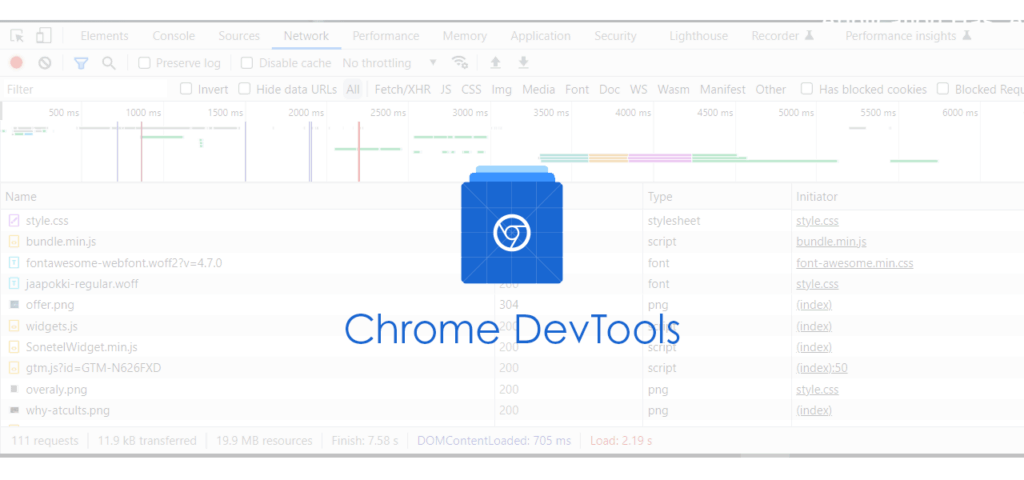
Task: Filter by WS requests
Action: pyautogui.click(x=639, y=89)
